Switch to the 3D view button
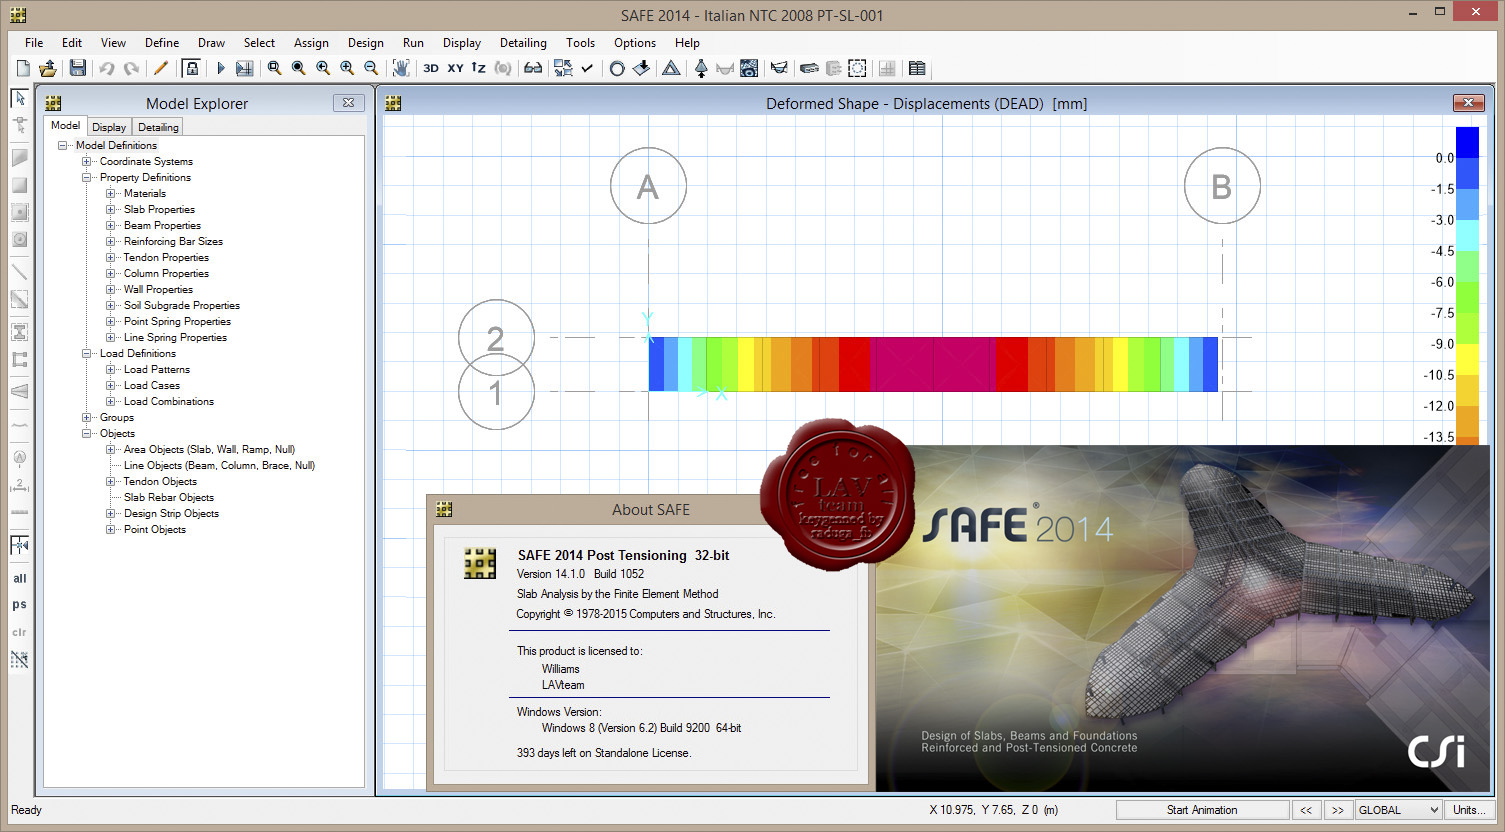1505x832 pixels. [430, 68]
